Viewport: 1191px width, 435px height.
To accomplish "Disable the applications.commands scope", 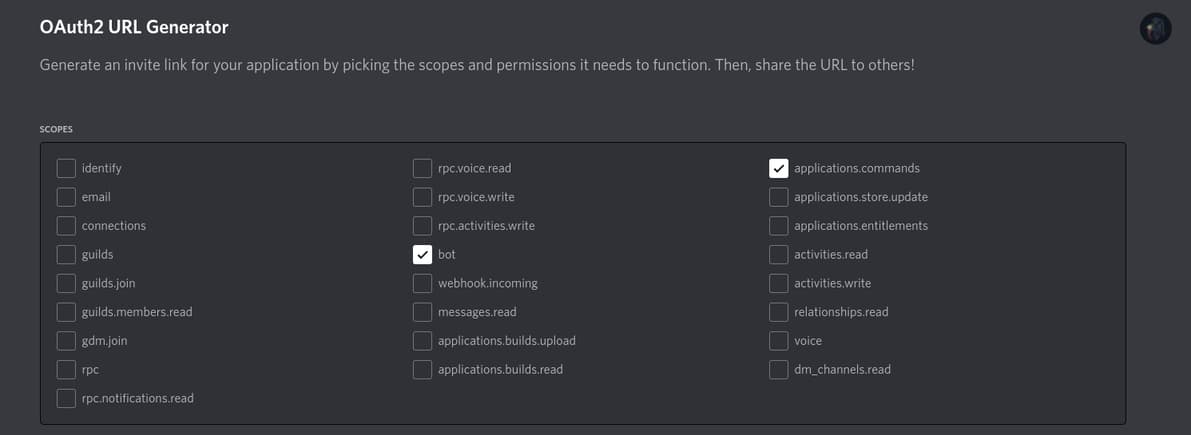I will [778, 168].
